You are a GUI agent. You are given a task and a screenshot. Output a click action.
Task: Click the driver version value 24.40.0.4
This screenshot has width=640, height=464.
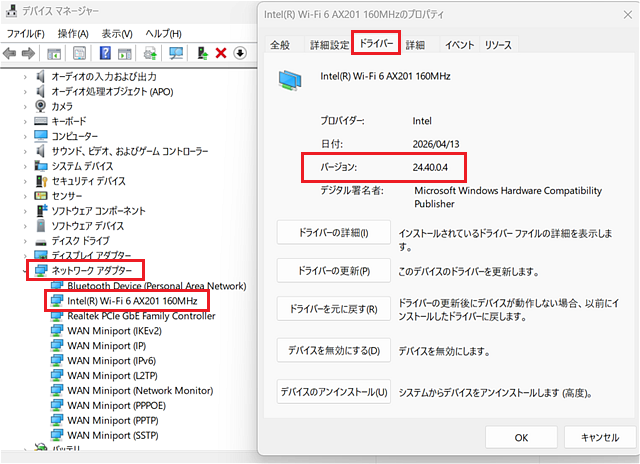pyautogui.click(x=430, y=167)
